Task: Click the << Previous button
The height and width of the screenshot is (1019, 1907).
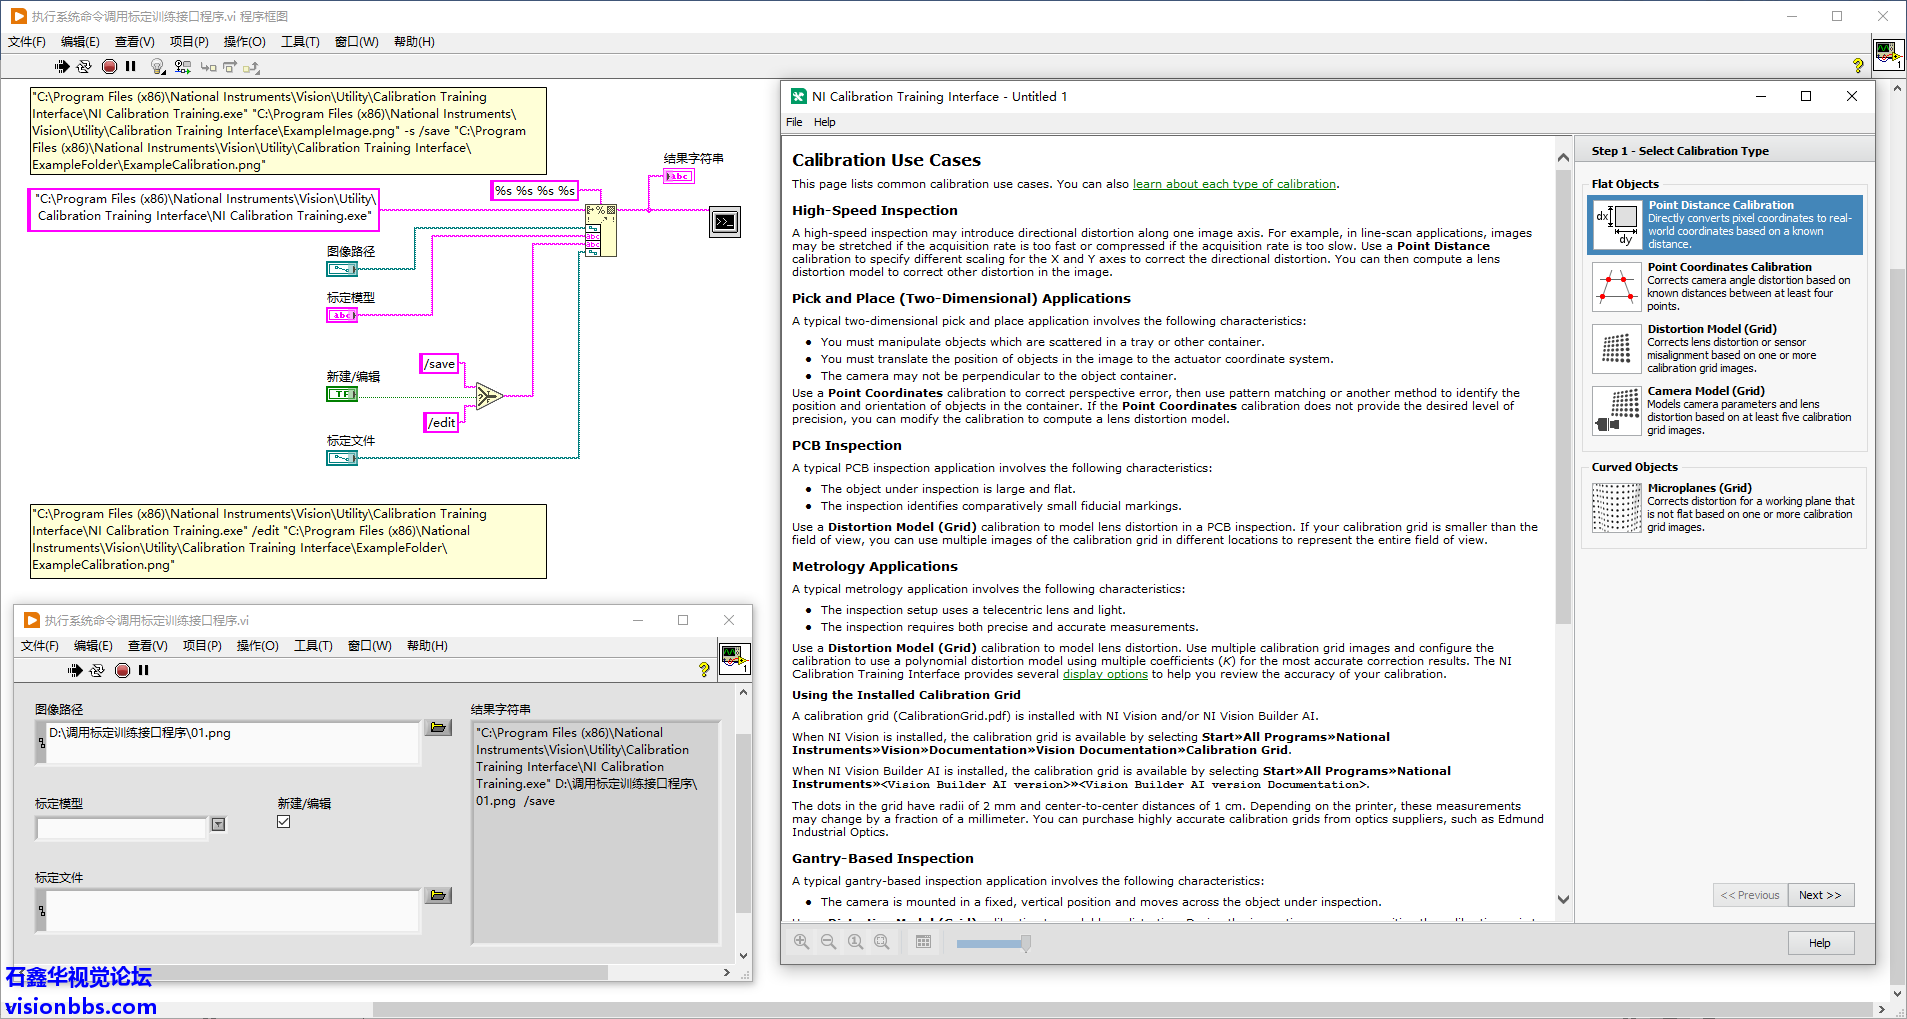Action: (1749, 895)
